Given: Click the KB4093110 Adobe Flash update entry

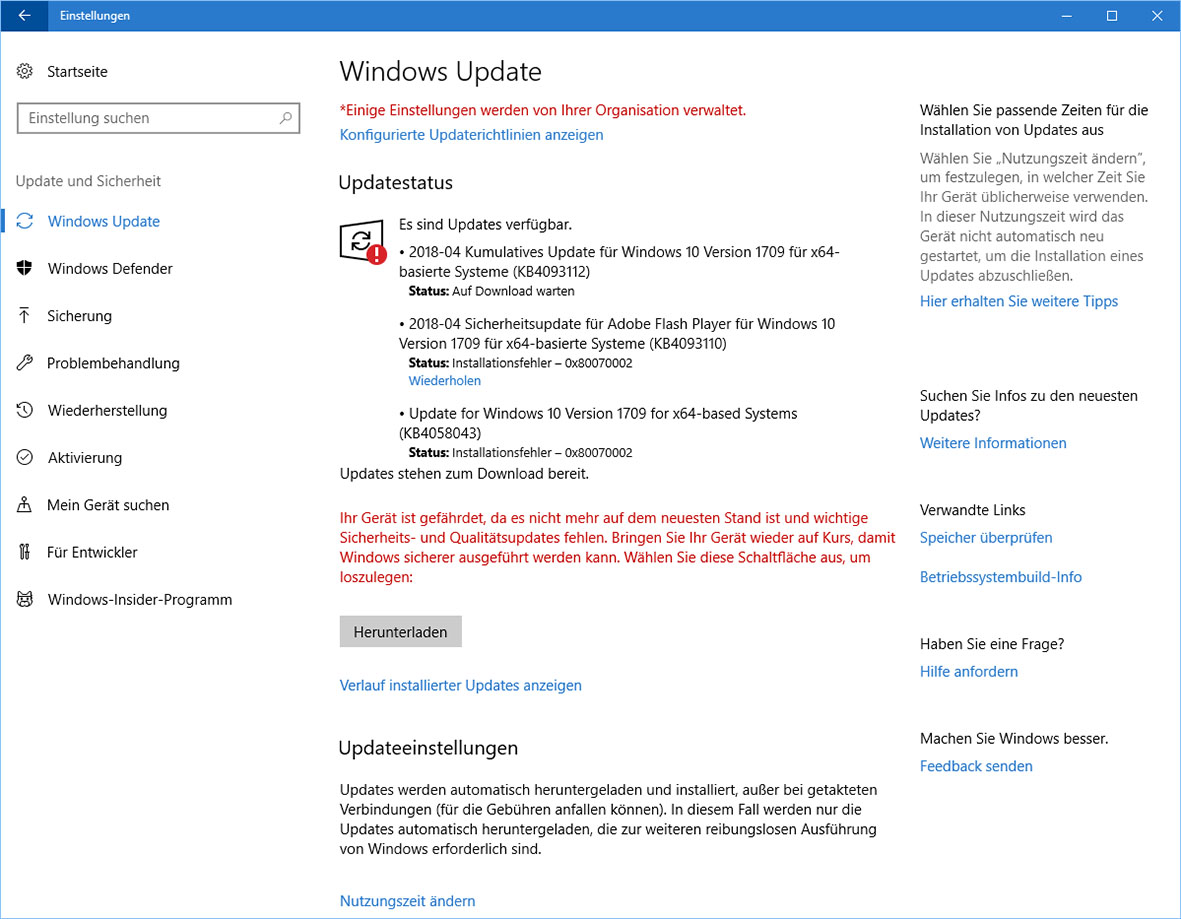Looking at the screenshot, I should coord(617,334).
